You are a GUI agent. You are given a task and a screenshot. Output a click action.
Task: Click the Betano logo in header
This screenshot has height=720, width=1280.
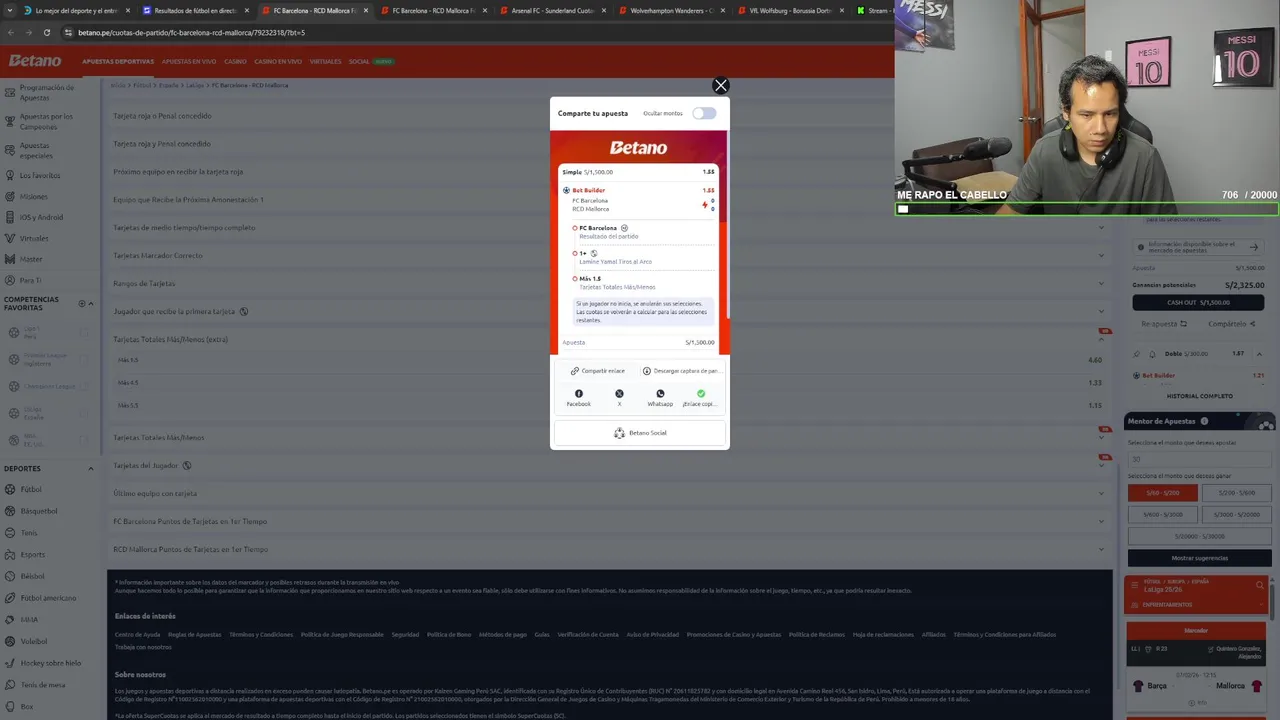(35, 61)
